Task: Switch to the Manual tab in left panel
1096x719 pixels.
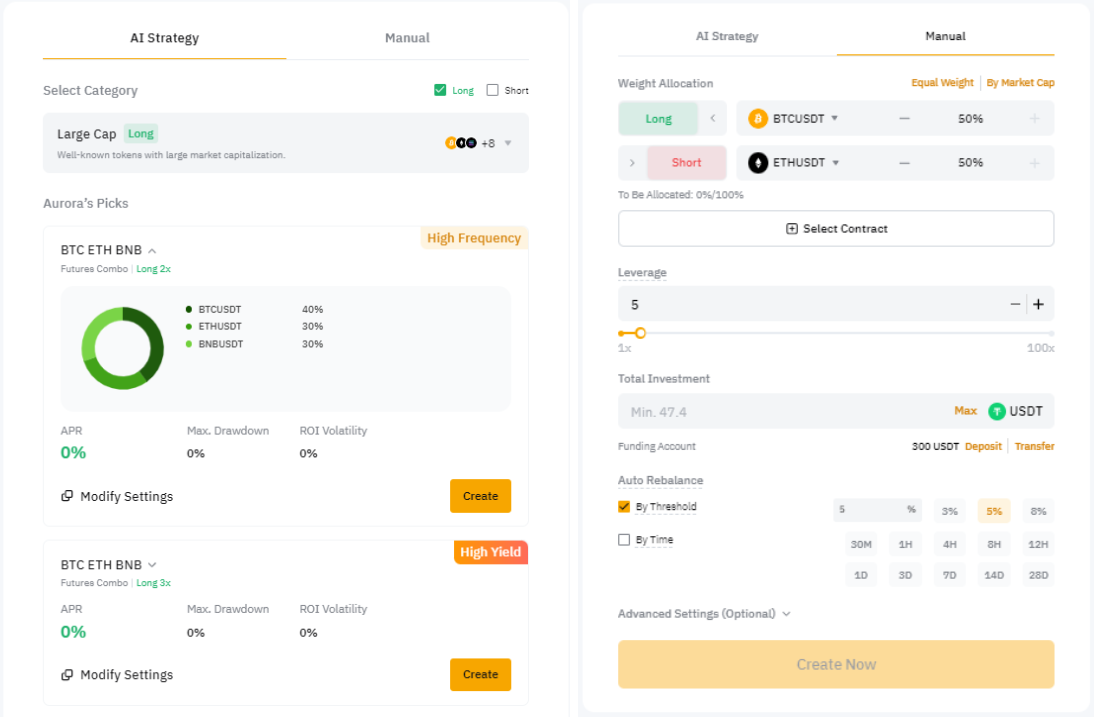Action: click(407, 38)
